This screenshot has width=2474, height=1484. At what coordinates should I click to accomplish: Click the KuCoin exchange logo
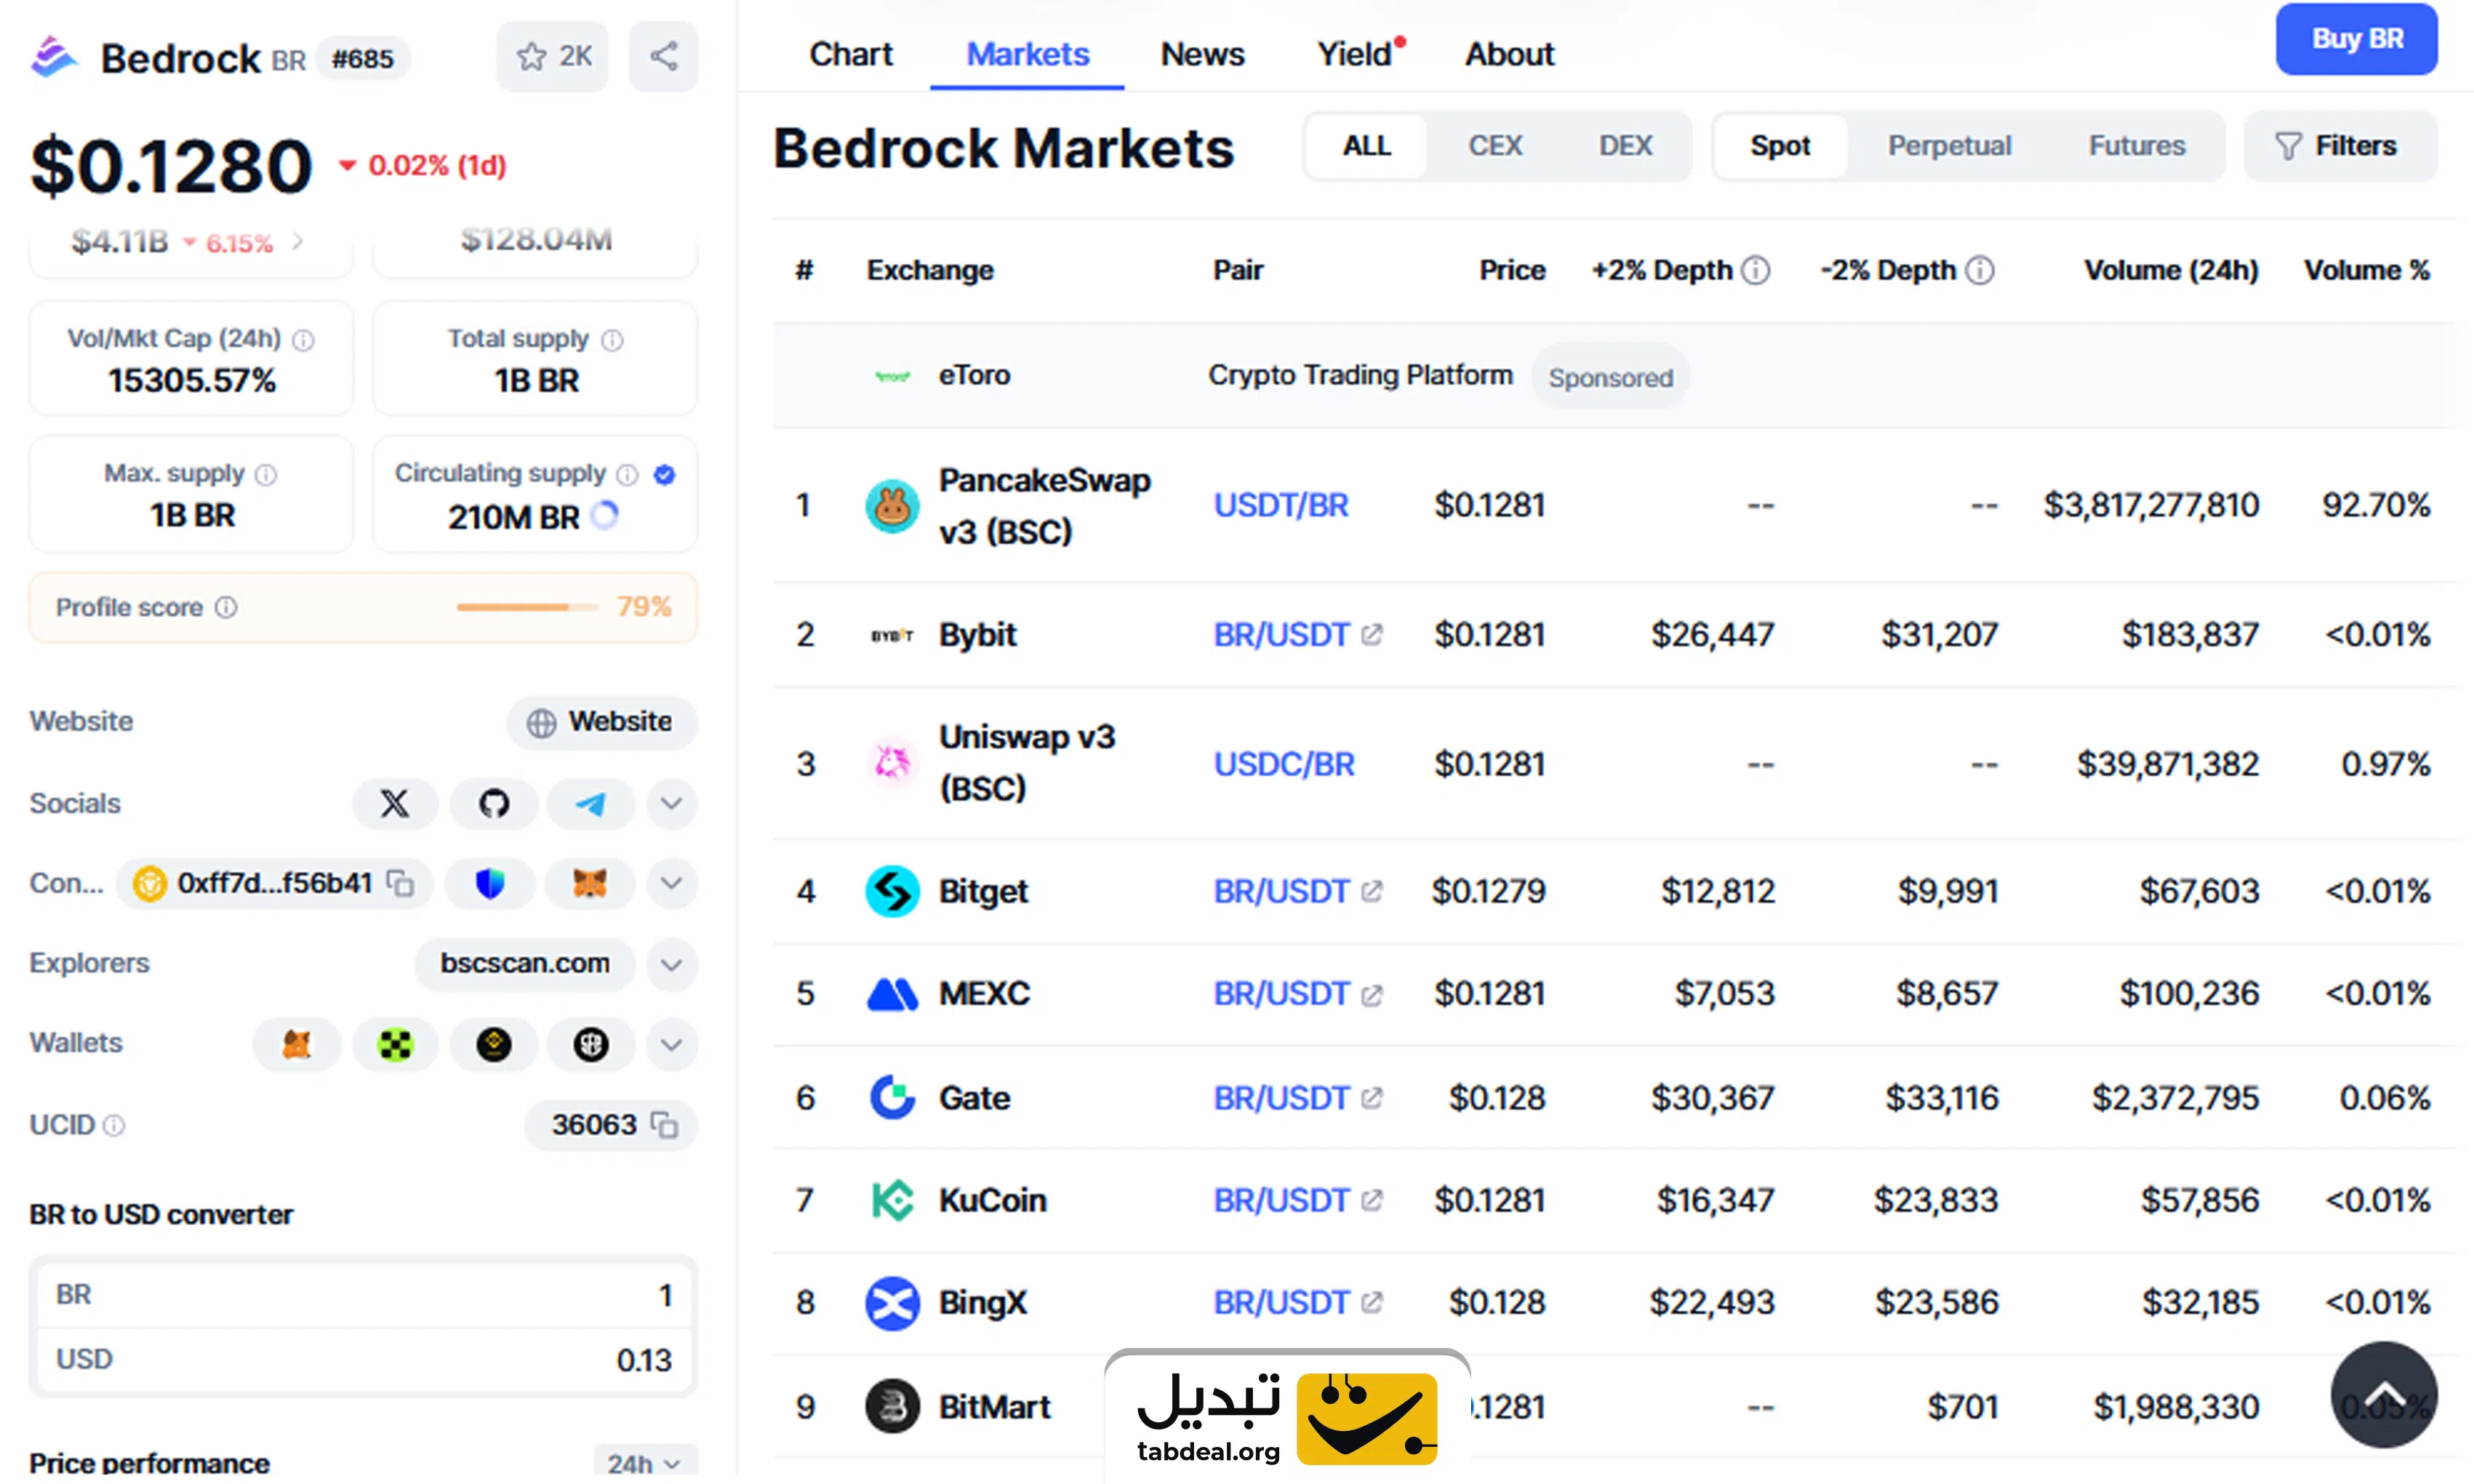(892, 1200)
